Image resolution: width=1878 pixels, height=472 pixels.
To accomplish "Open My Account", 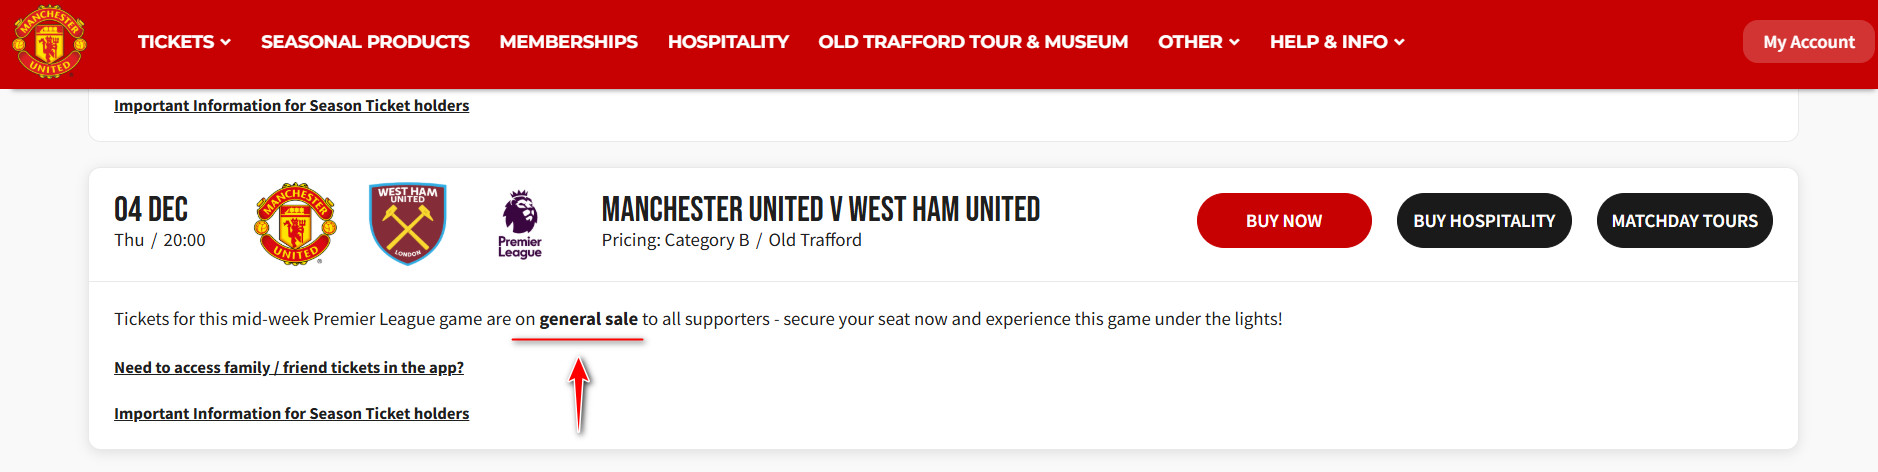I will pos(1808,42).
